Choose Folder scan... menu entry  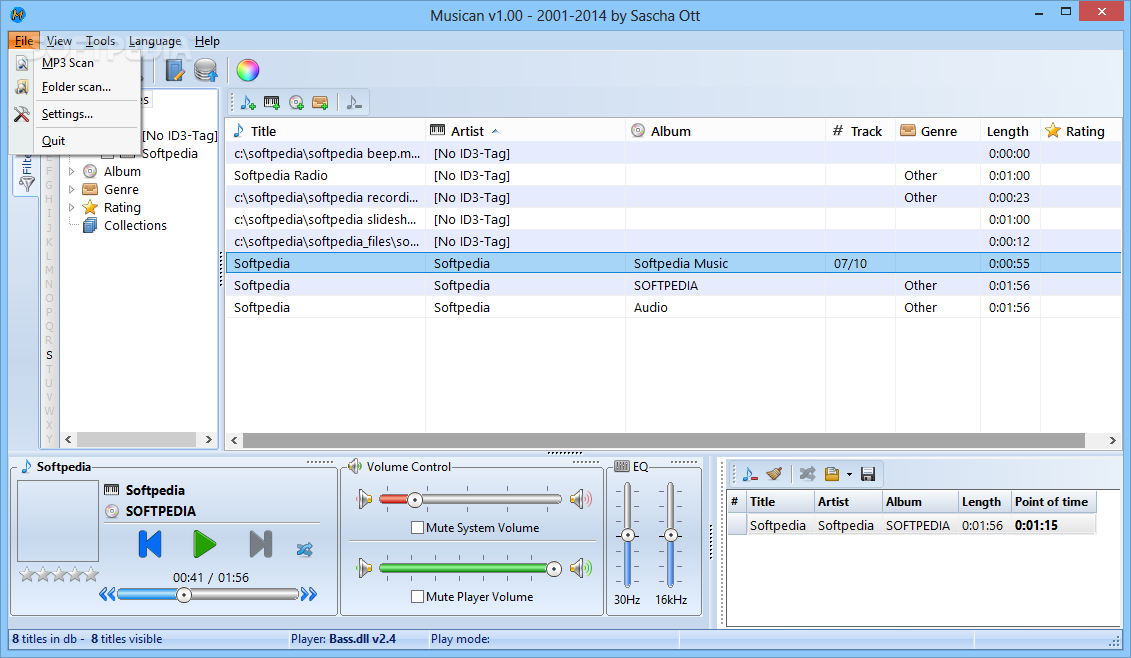point(76,87)
